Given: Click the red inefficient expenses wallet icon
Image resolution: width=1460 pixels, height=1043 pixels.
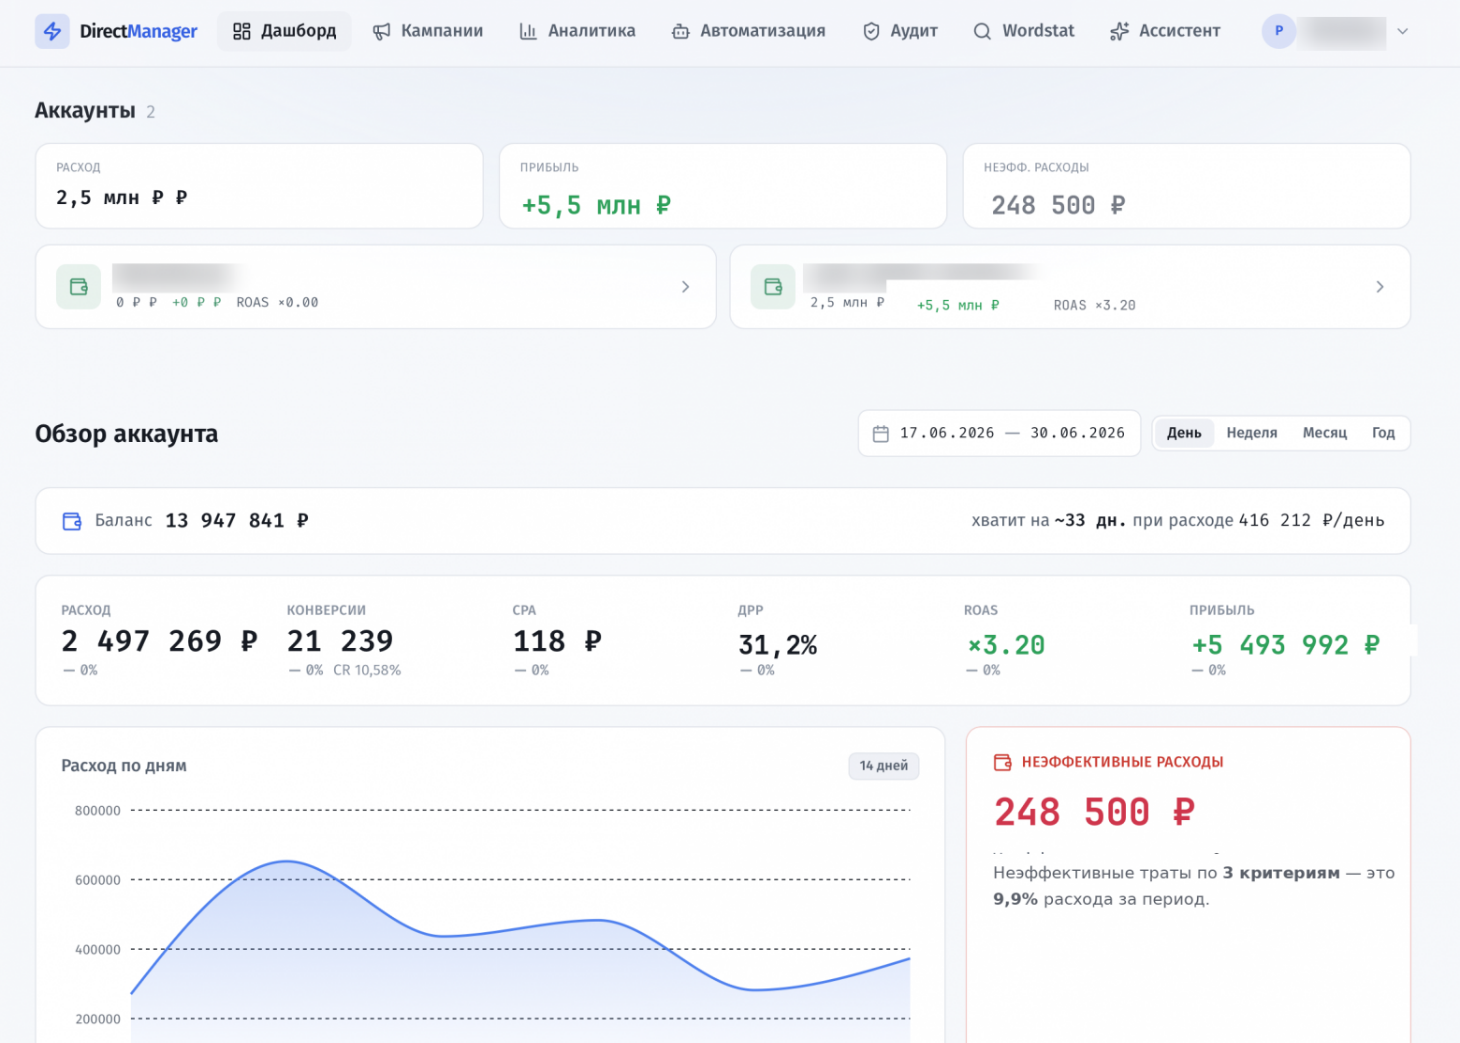Looking at the screenshot, I should point(1003,762).
